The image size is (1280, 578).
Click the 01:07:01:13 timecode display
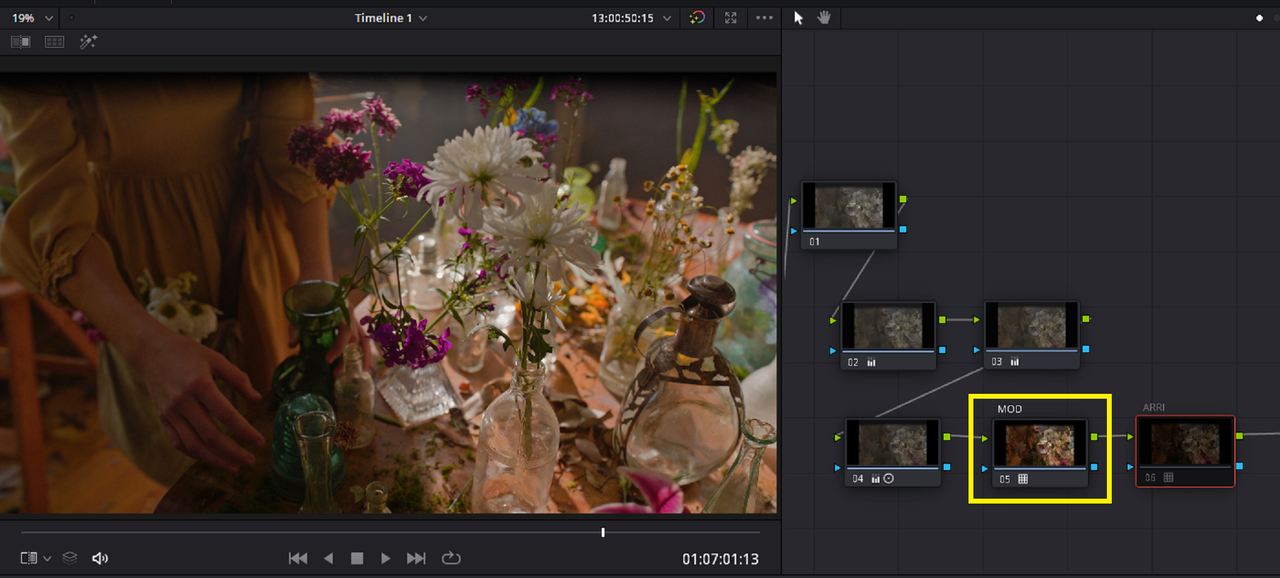tap(721, 559)
